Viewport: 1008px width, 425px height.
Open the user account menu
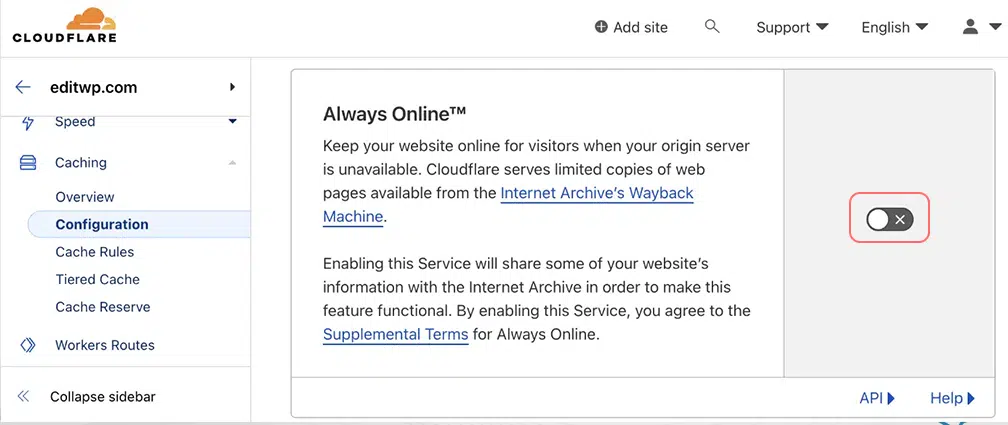975,27
